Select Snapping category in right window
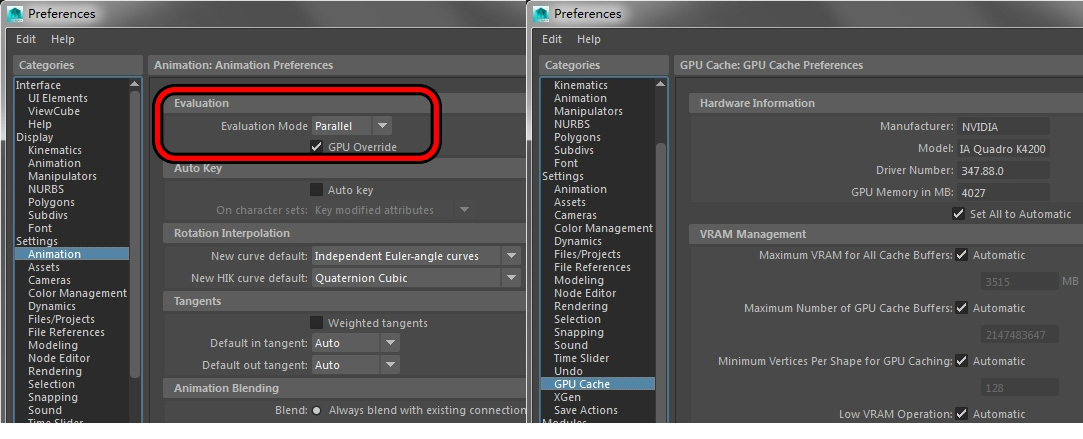 pyautogui.click(x=579, y=332)
